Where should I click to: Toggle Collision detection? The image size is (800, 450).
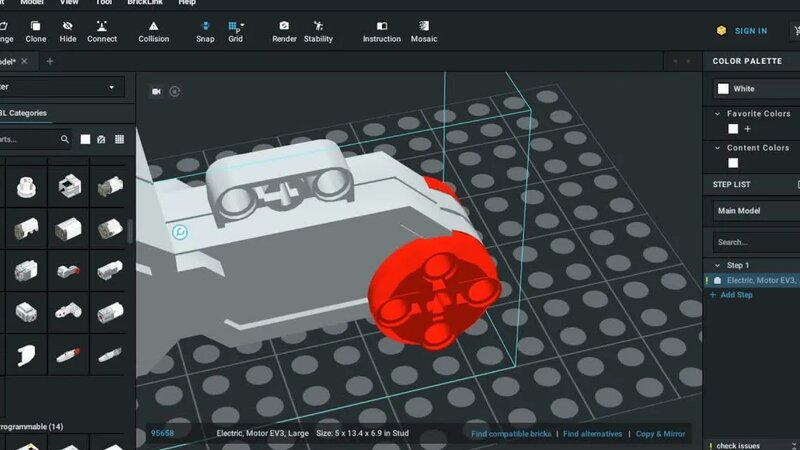point(153,32)
